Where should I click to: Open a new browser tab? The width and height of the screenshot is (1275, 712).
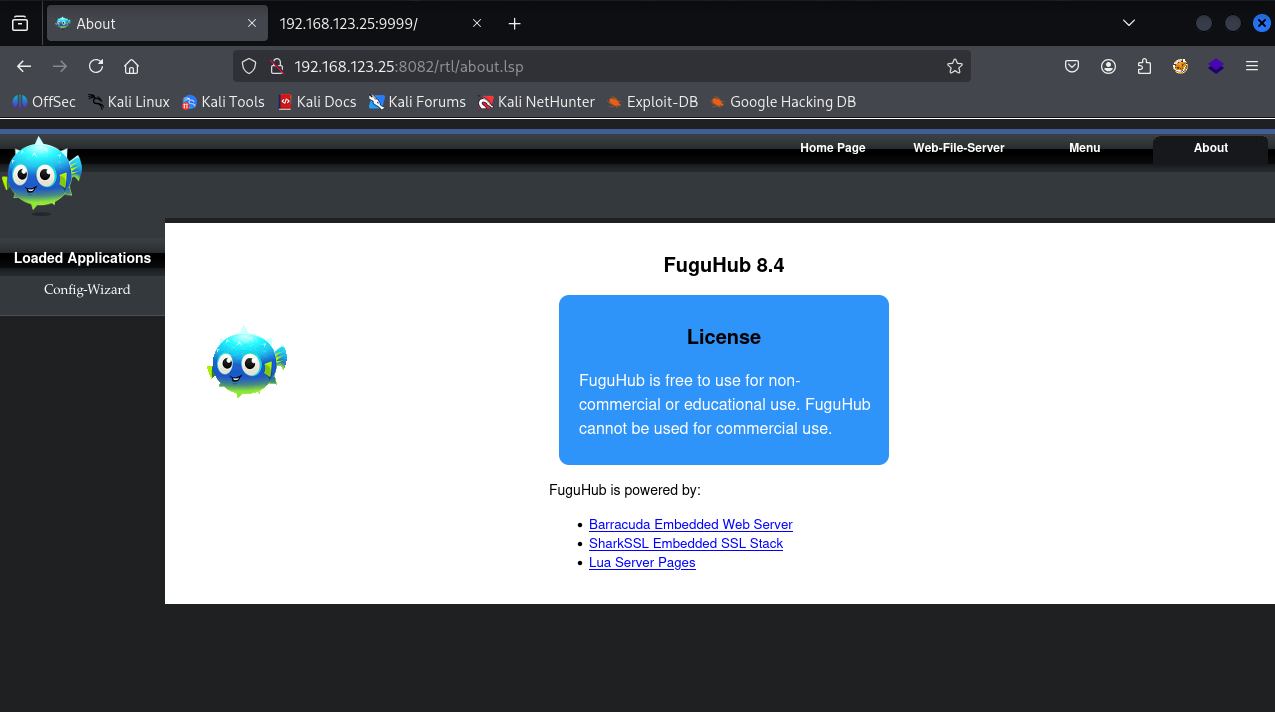[514, 23]
